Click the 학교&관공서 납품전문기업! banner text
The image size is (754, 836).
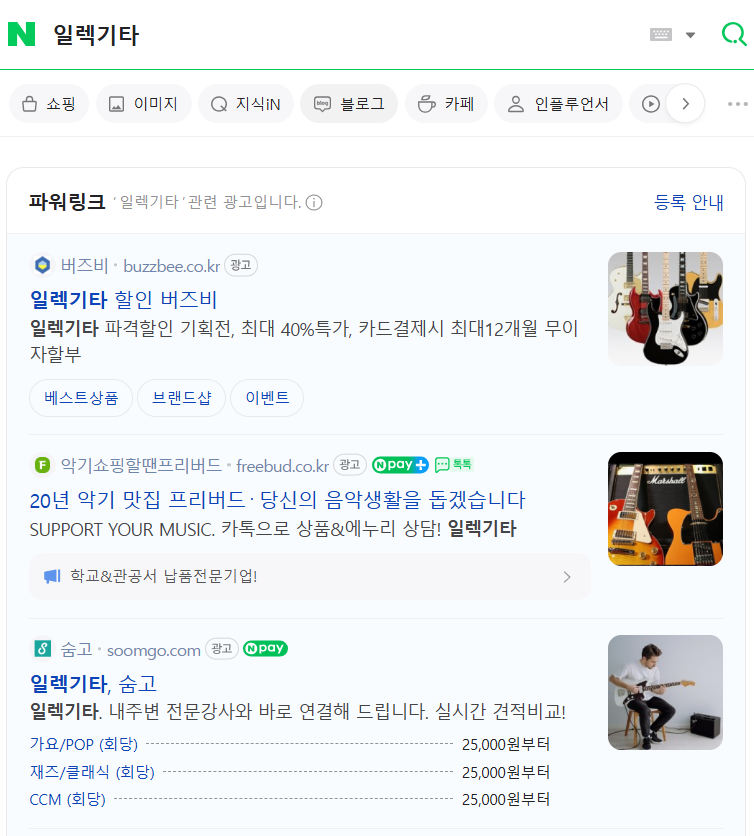164,576
